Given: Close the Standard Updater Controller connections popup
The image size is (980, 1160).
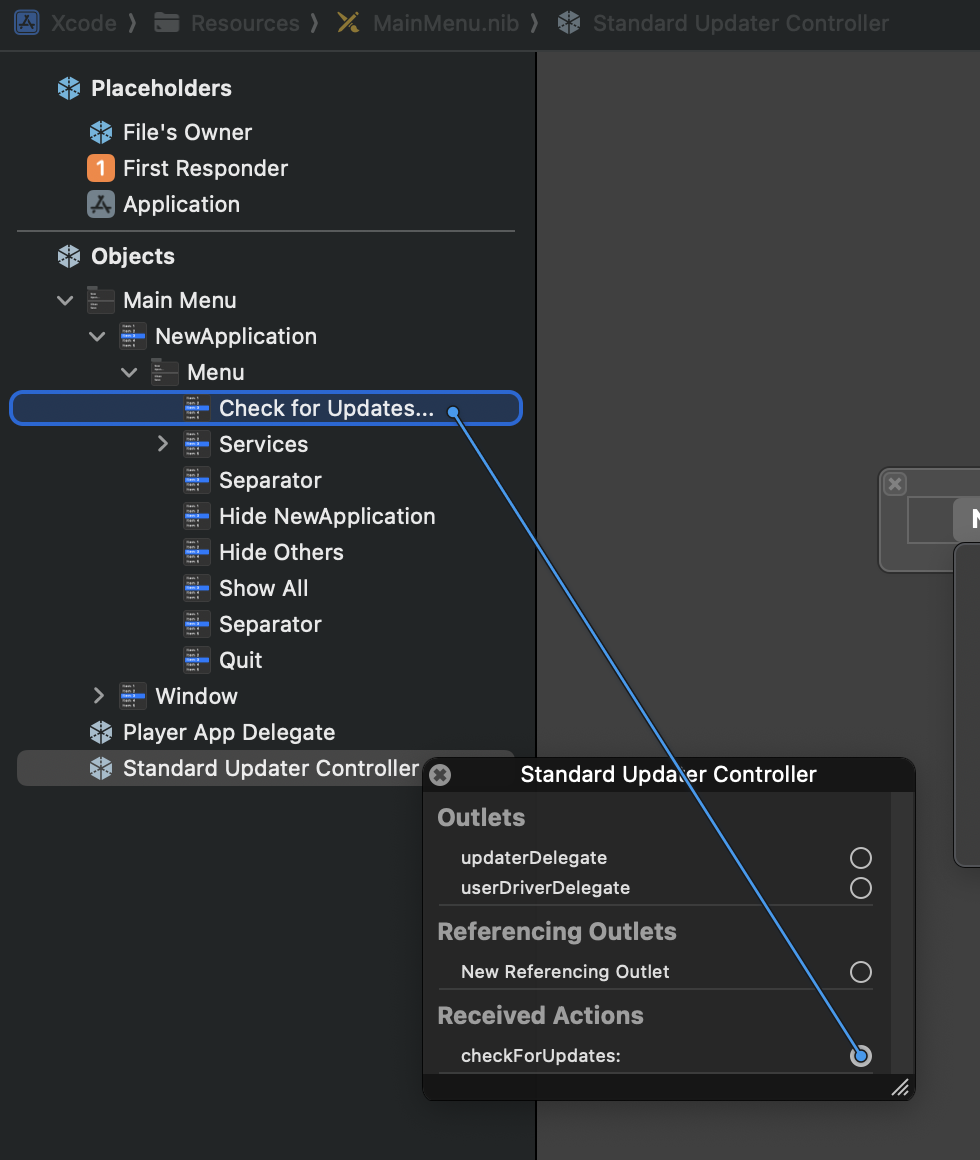Looking at the screenshot, I should (440, 775).
